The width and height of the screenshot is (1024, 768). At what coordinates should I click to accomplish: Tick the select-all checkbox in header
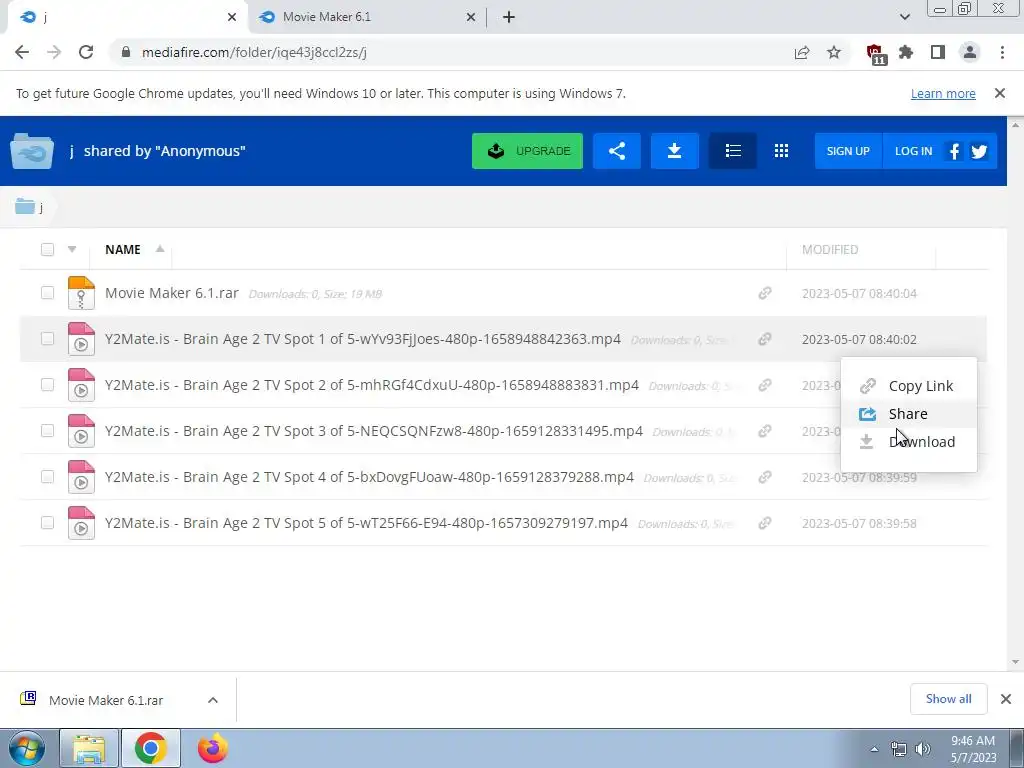tap(47, 249)
